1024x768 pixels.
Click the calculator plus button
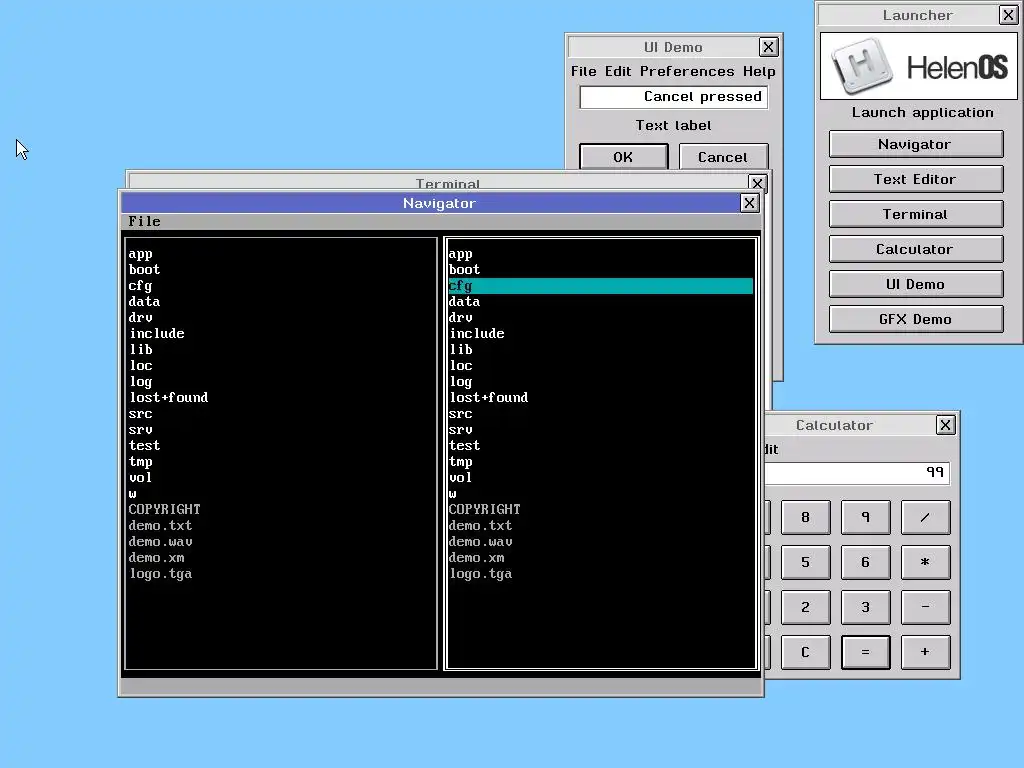coord(925,652)
